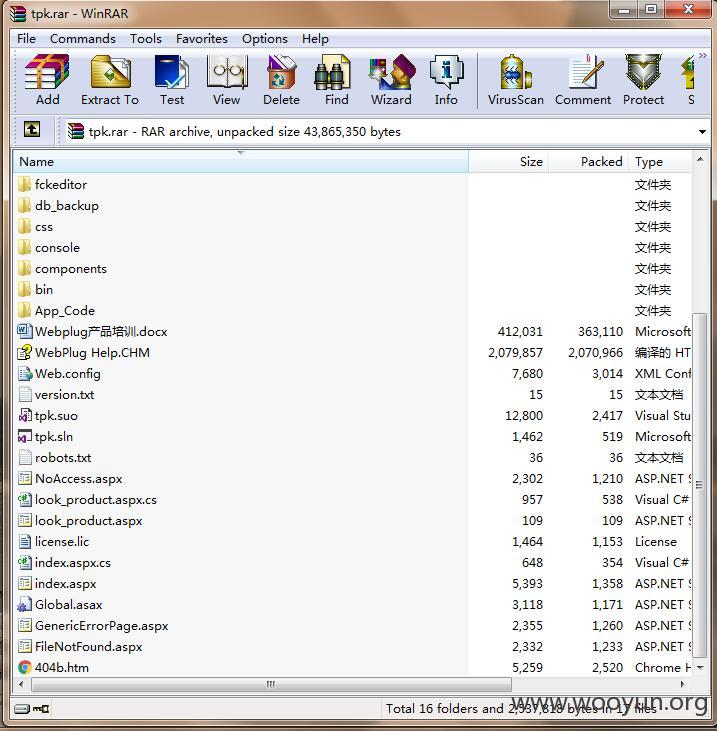Click the horizontal scrollbar thumb
717x731 pixels.
271,684
